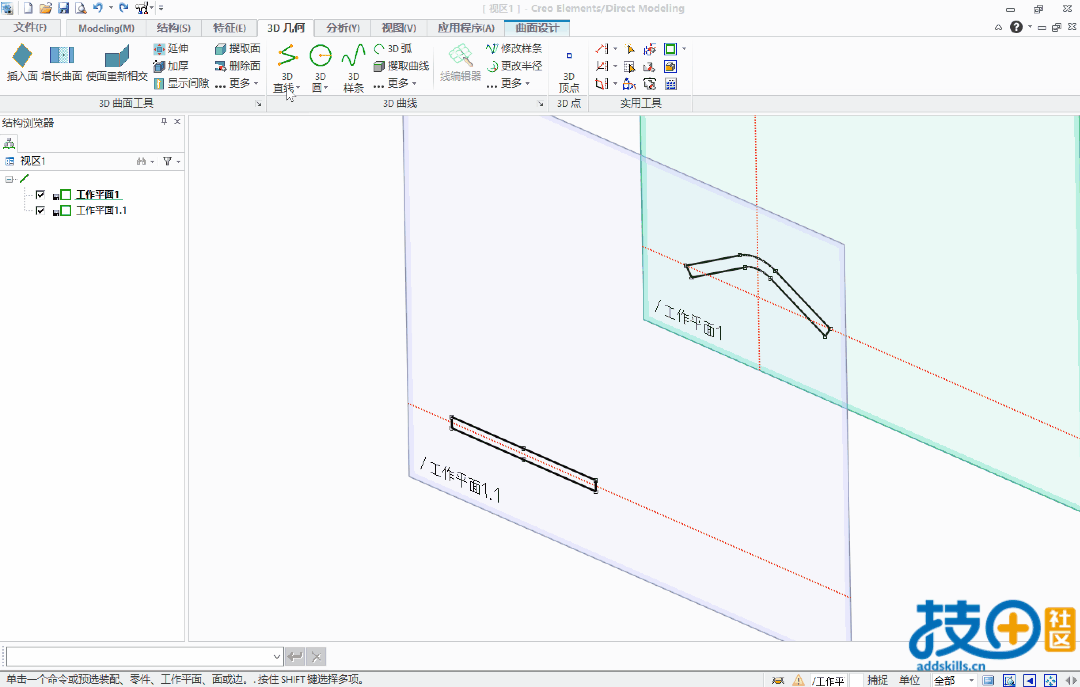
Task: Toggle 单位 (units) in status bar
Action: [x=909, y=680]
